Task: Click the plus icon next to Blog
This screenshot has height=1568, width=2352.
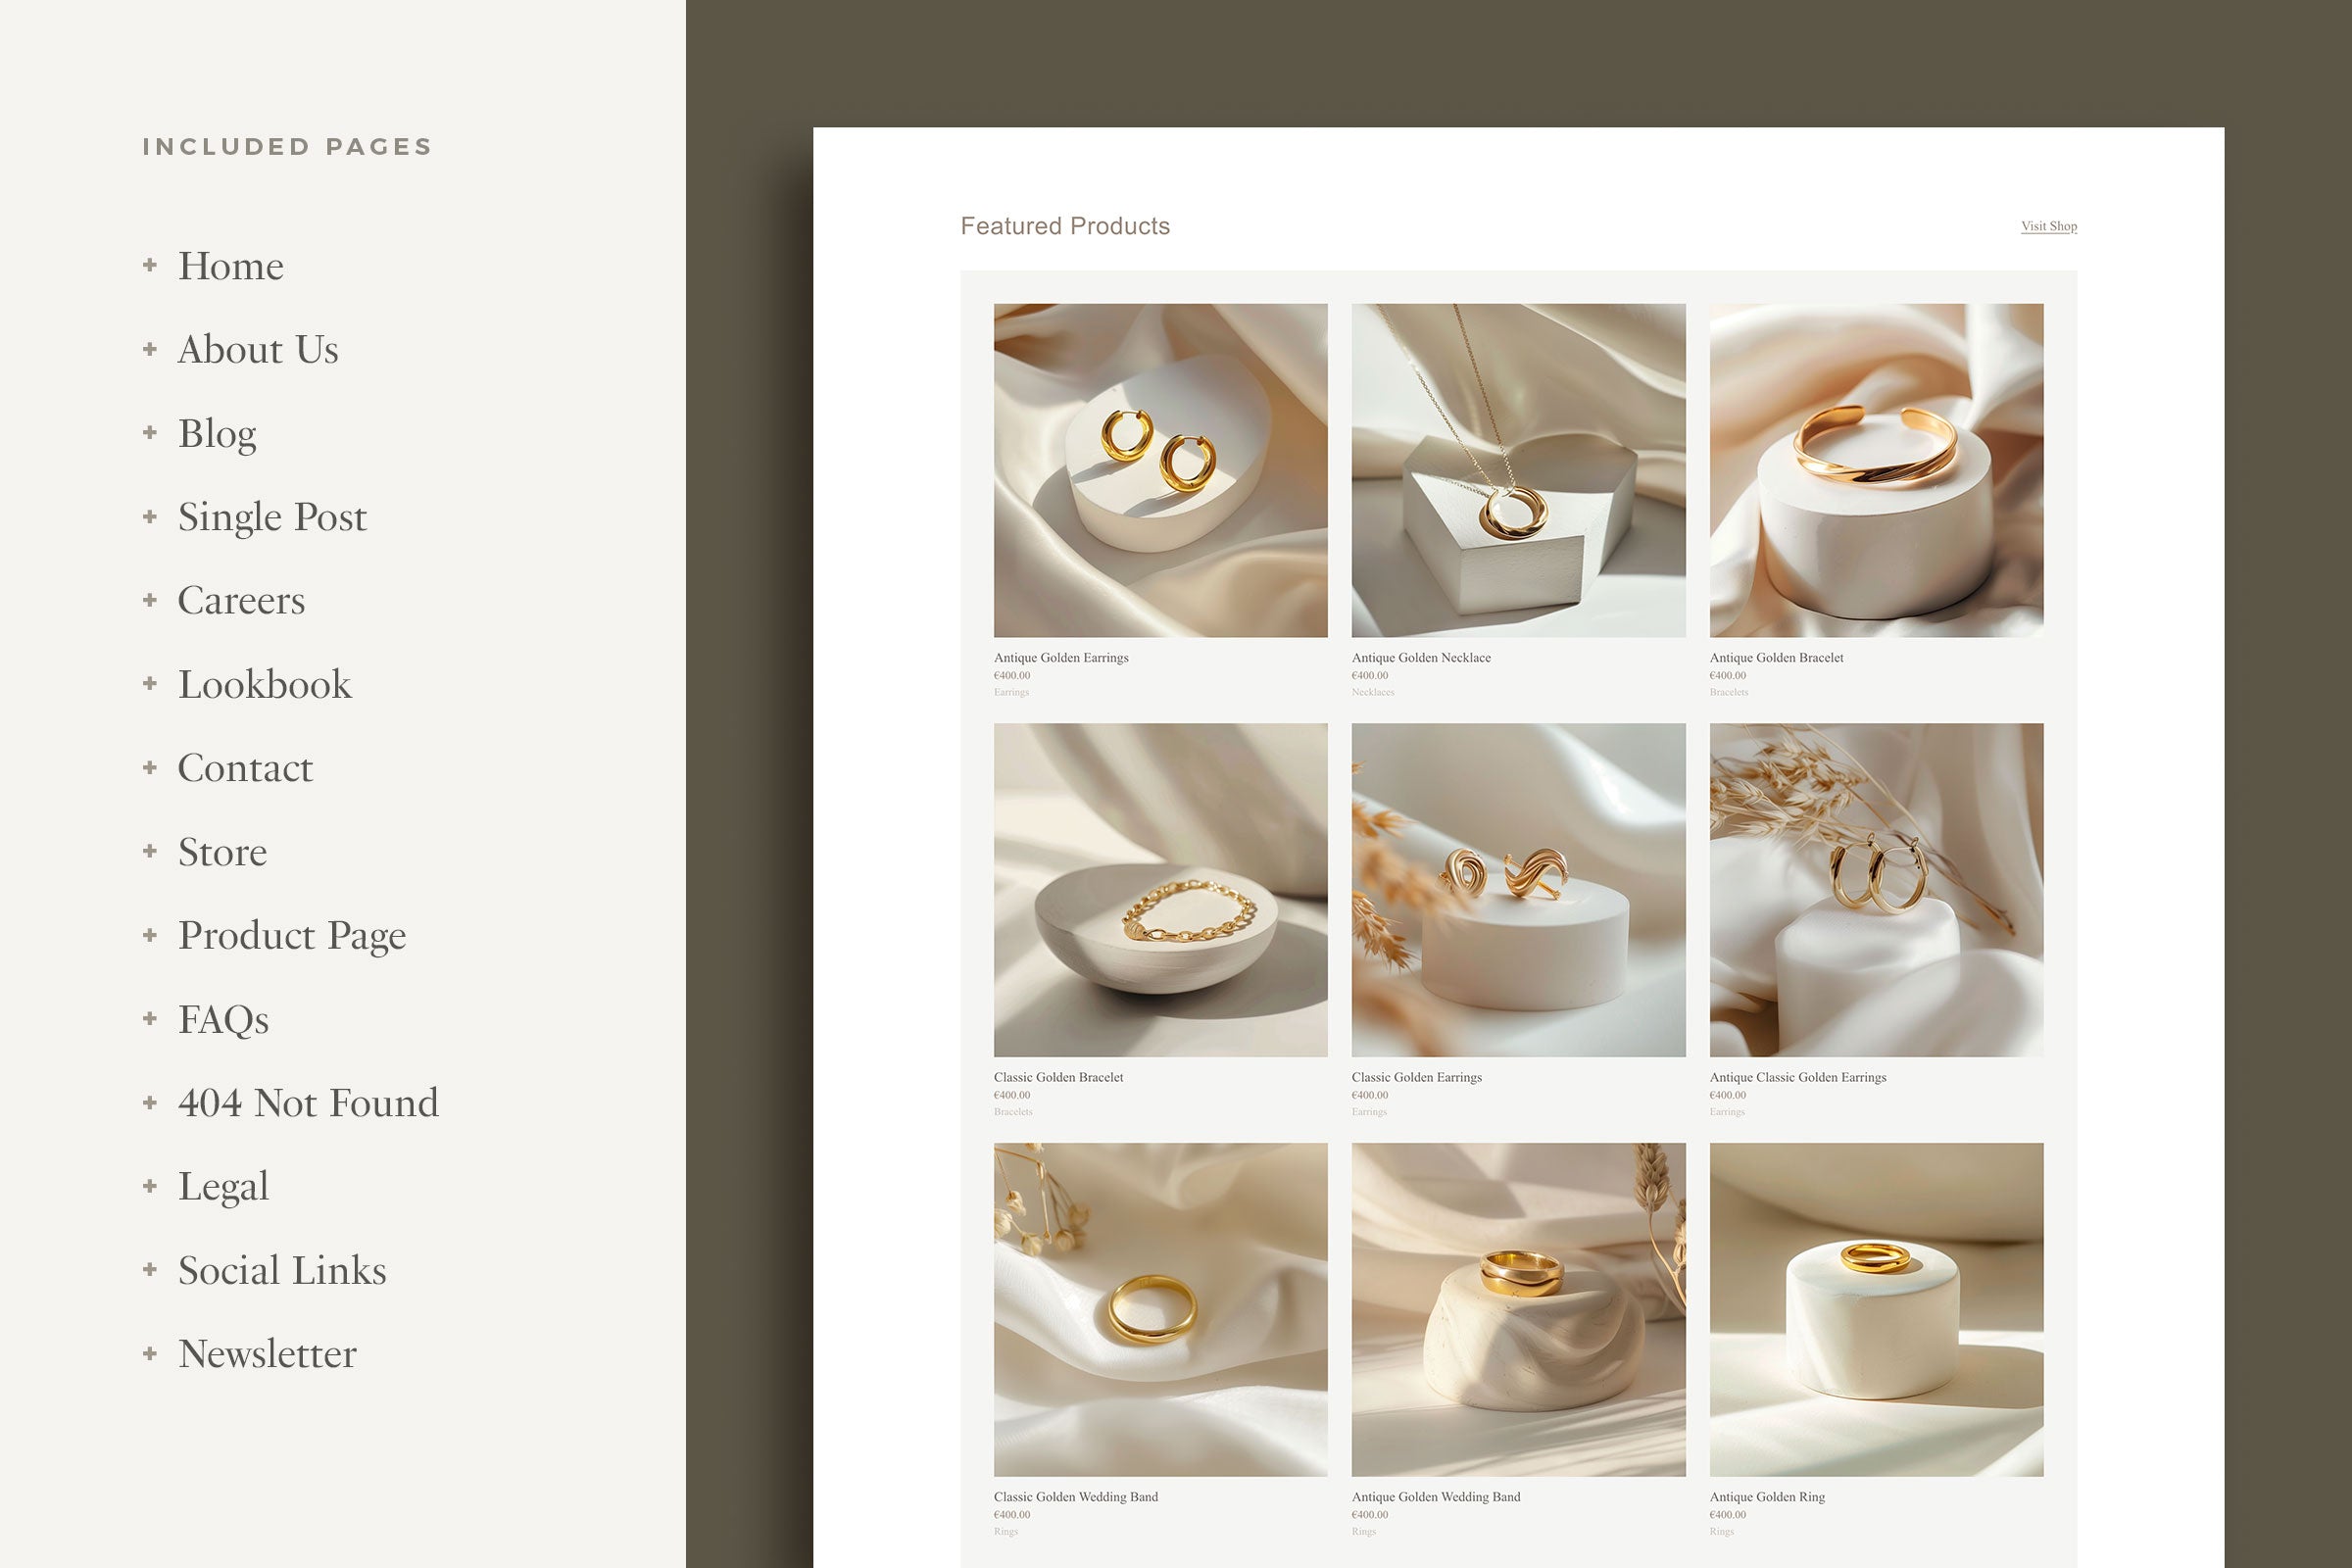Action: pos(150,433)
